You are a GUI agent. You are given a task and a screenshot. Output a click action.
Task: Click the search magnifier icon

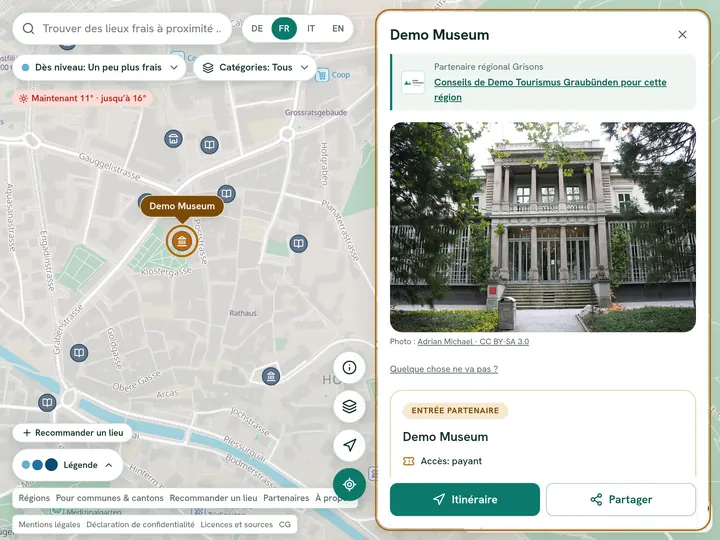pos(28,28)
